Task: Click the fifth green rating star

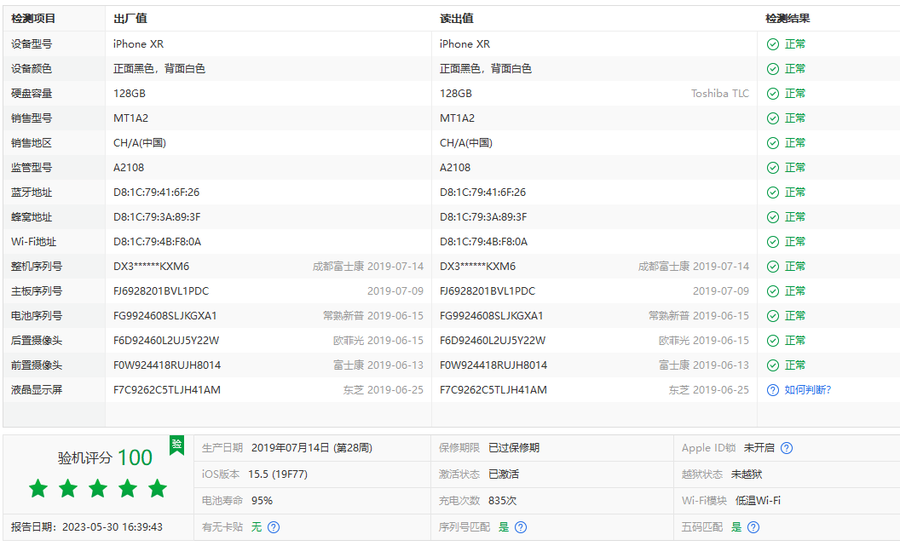Action: (x=157, y=489)
